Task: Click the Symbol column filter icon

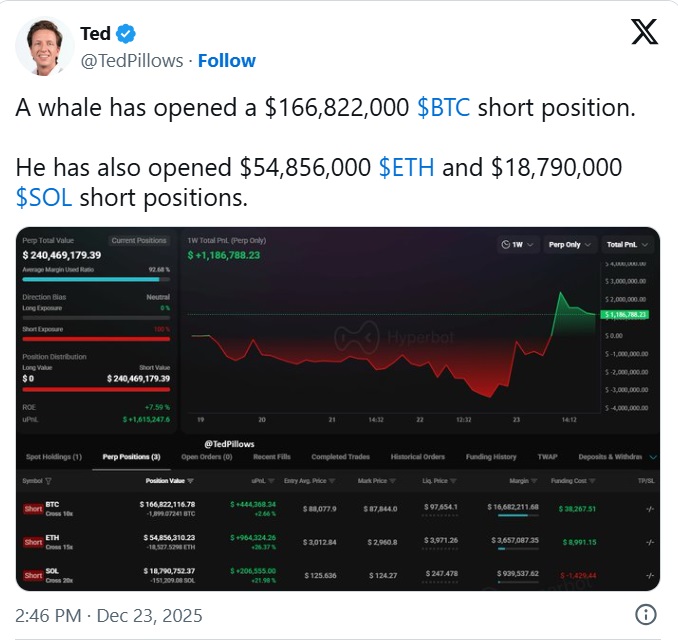Action: pos(48,480)
